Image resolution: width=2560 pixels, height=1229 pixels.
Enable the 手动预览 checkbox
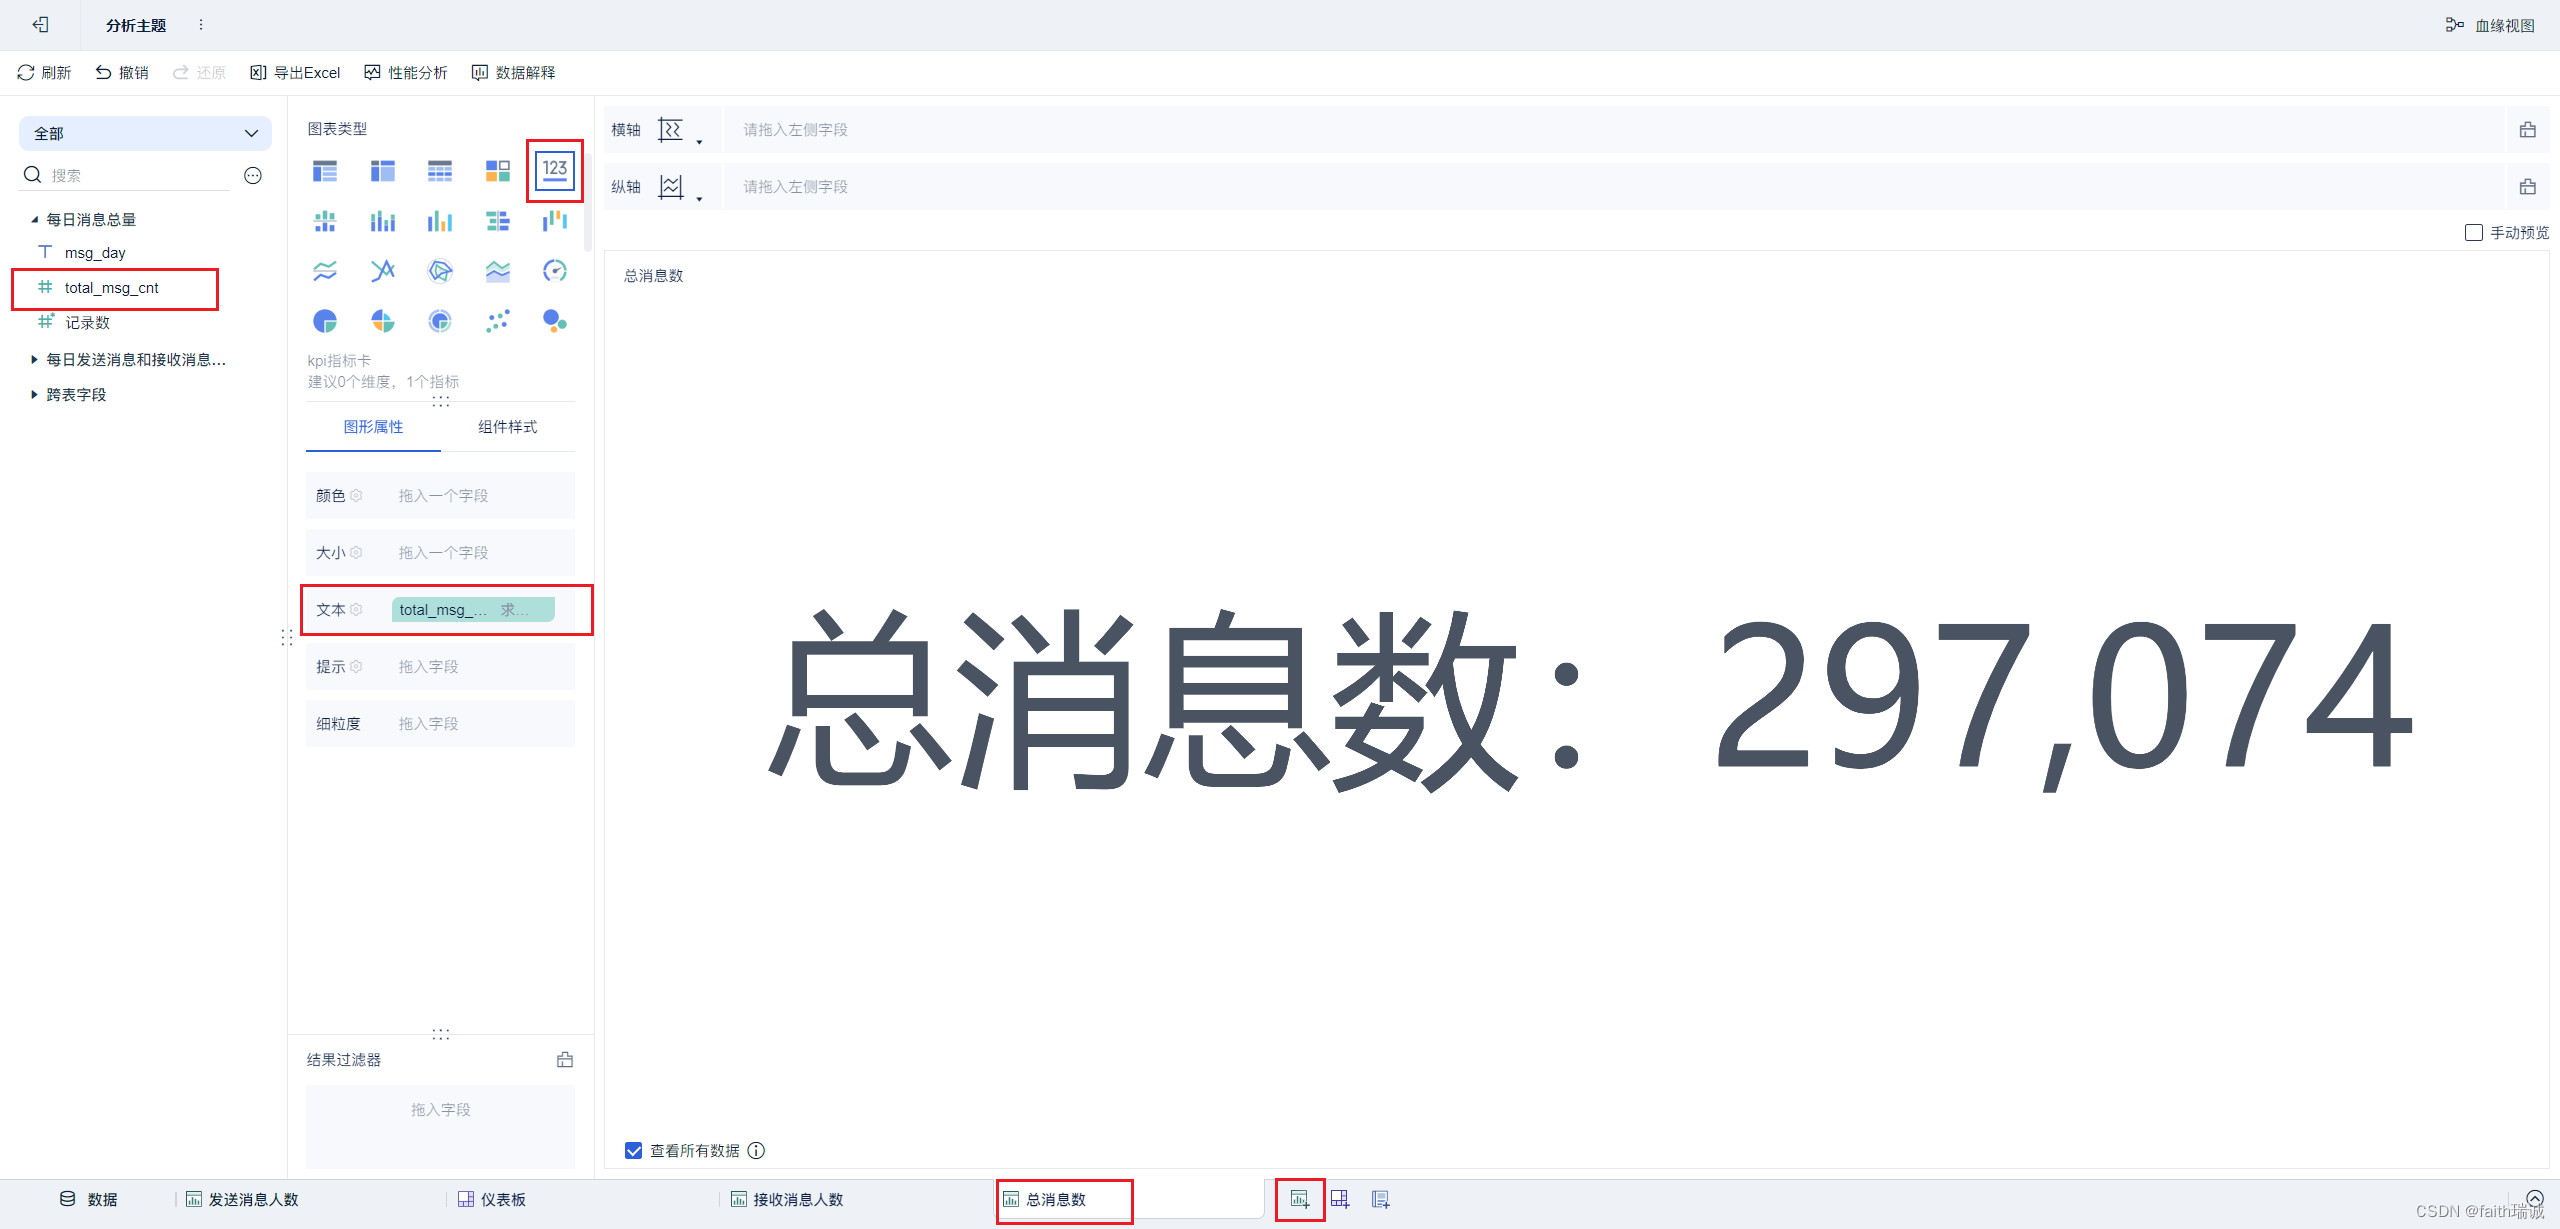(x=2474, y=233)
